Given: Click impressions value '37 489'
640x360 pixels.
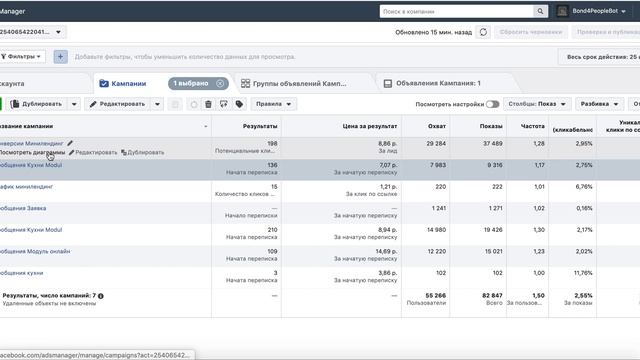Looking at the screenshot, I should pos(493,144).
